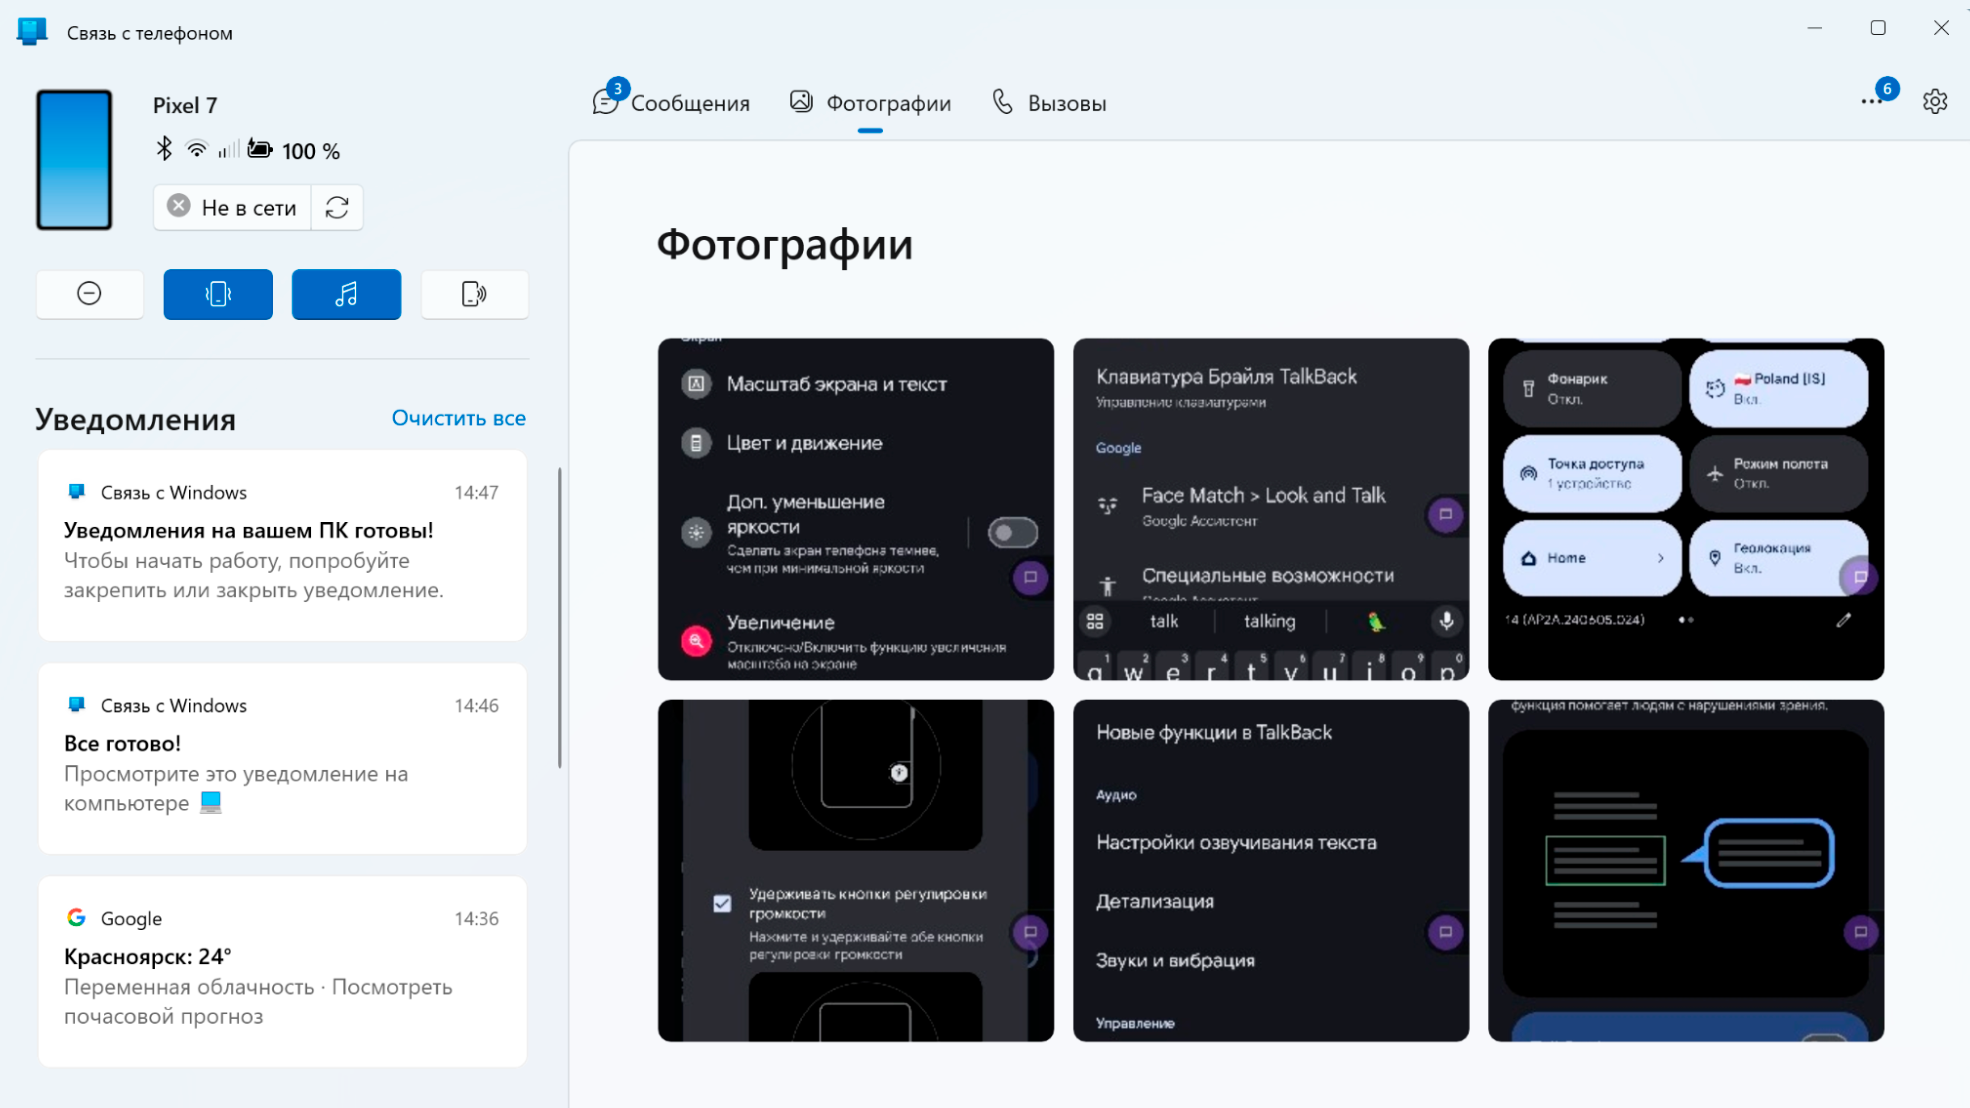The width and height of the screenshot is (1970, 1108).
Task: Click the battery status icon
Action: point(260,149)
